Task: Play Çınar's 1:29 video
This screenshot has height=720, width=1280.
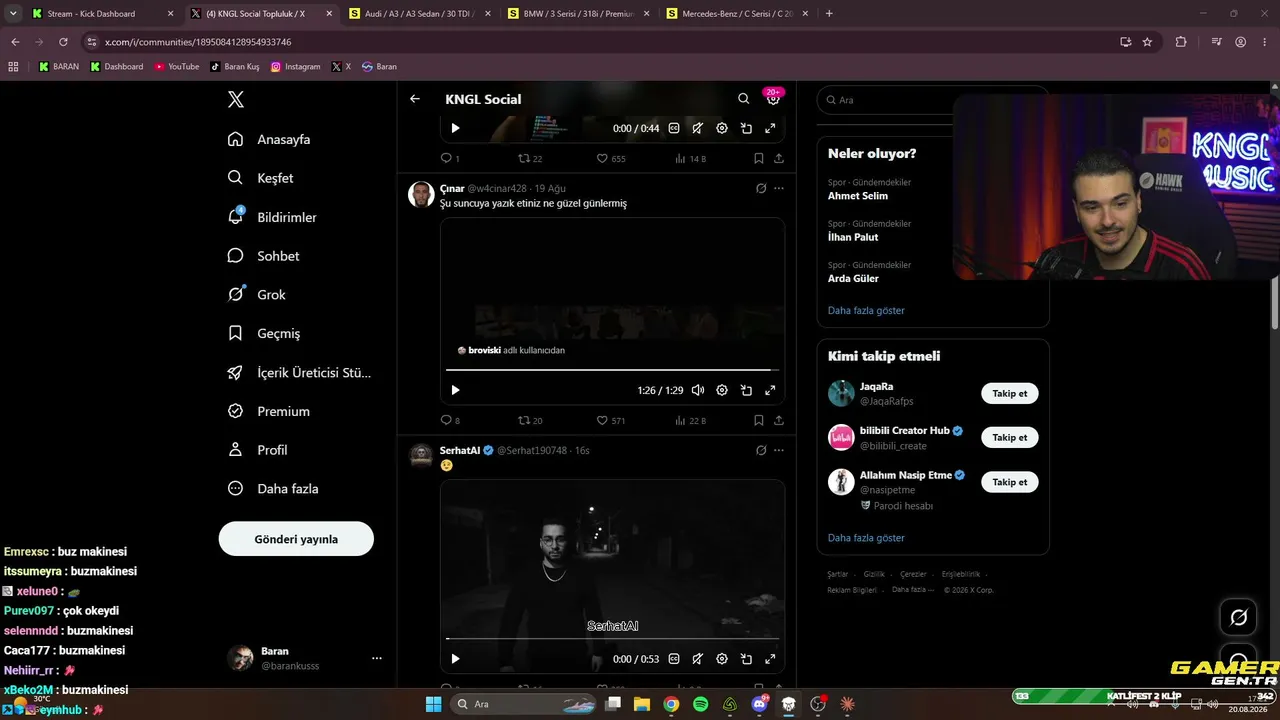Action: [x=455, y=390]
